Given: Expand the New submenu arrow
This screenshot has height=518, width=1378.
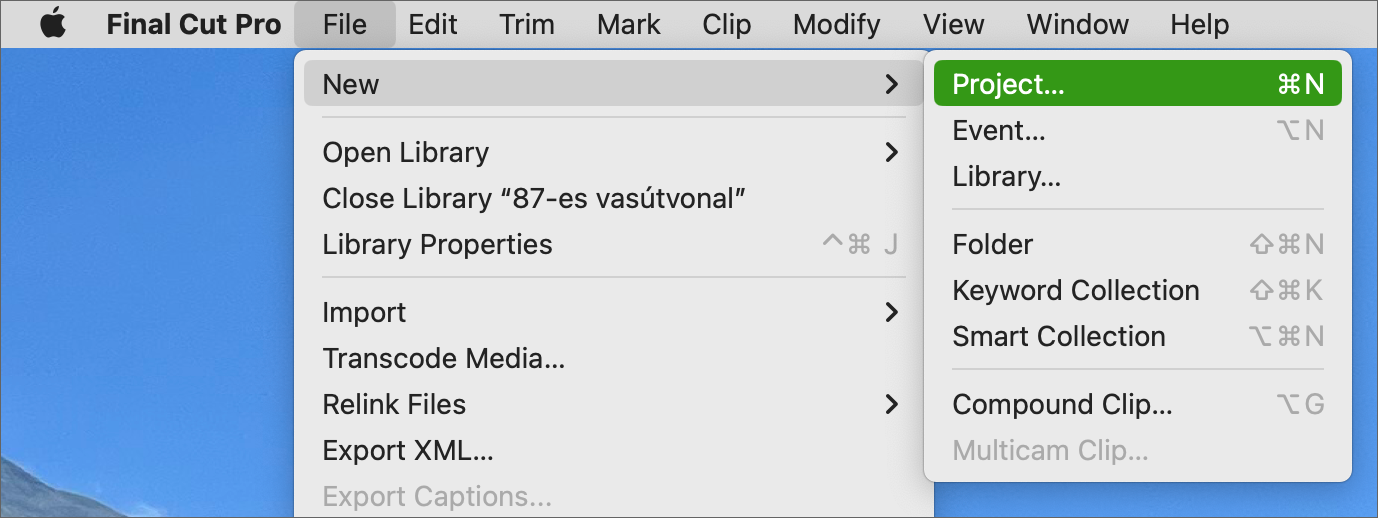Looking at the screenshot, I should (x=891, y=84).
